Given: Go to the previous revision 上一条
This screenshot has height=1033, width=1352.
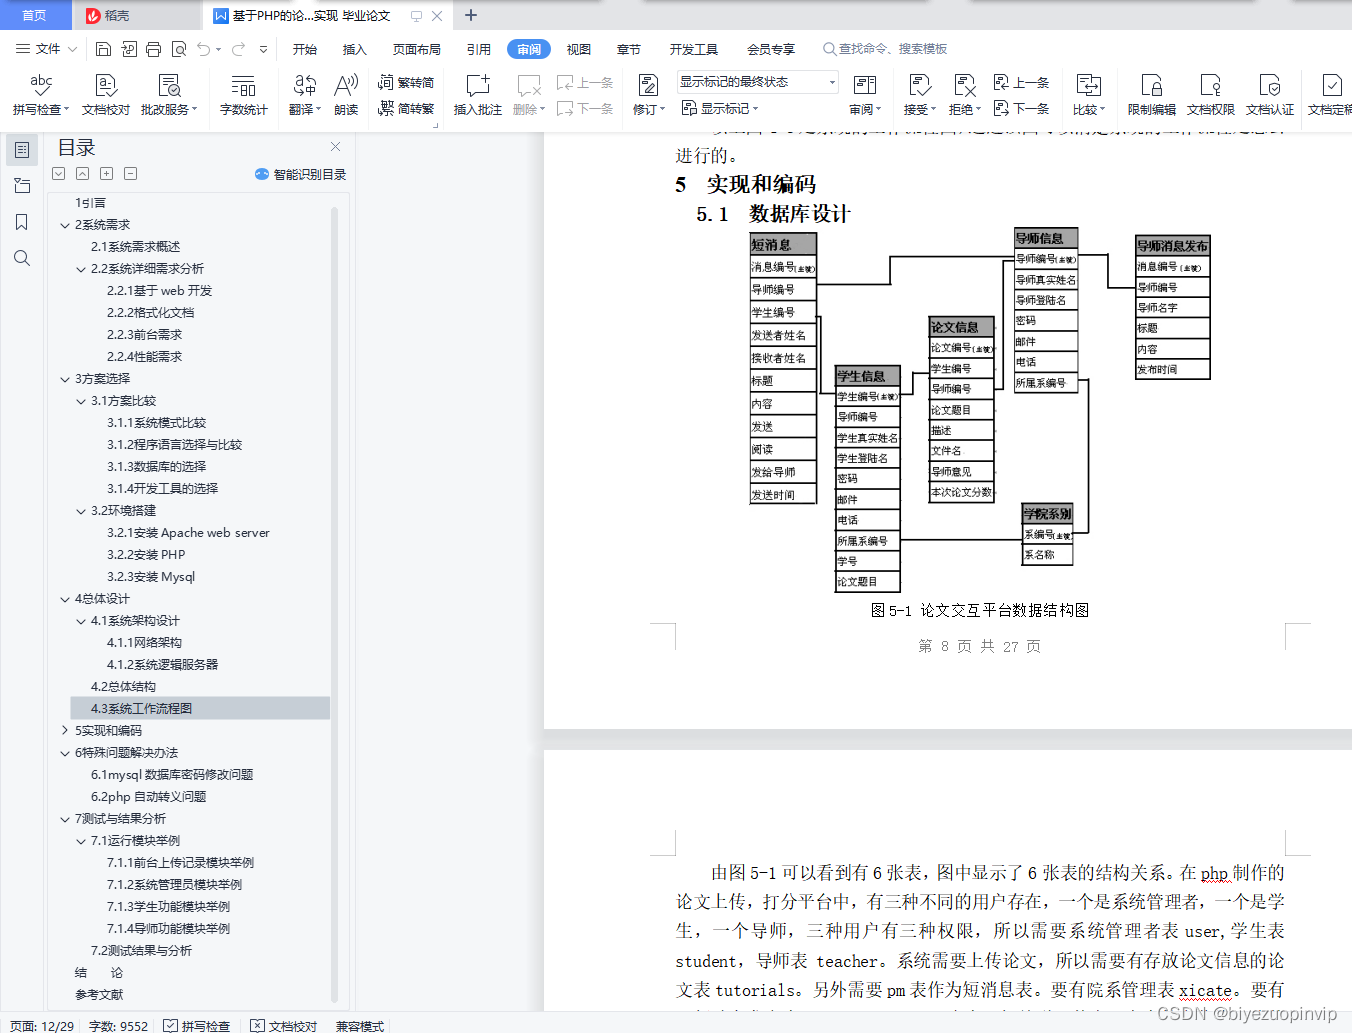Looking at the screenshot, I should (x=1021, y=82).
